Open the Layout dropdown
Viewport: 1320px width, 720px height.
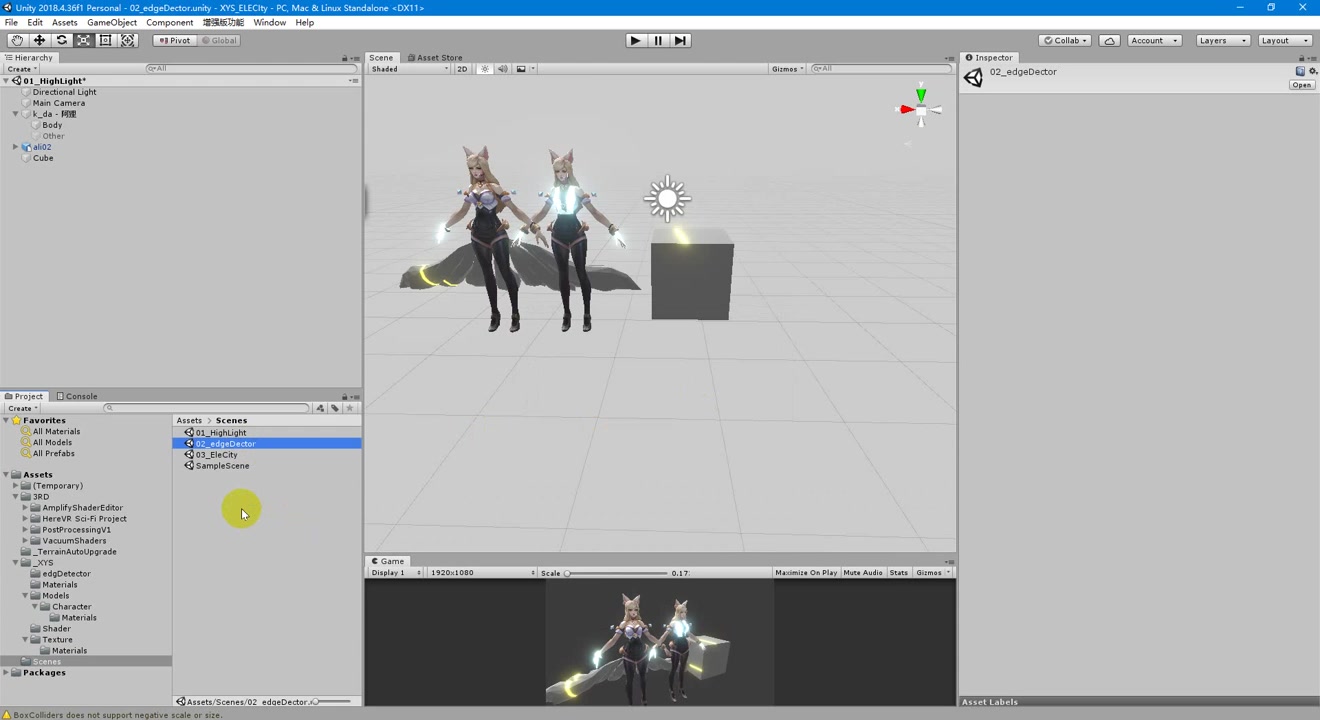[x=1284, y=40]
